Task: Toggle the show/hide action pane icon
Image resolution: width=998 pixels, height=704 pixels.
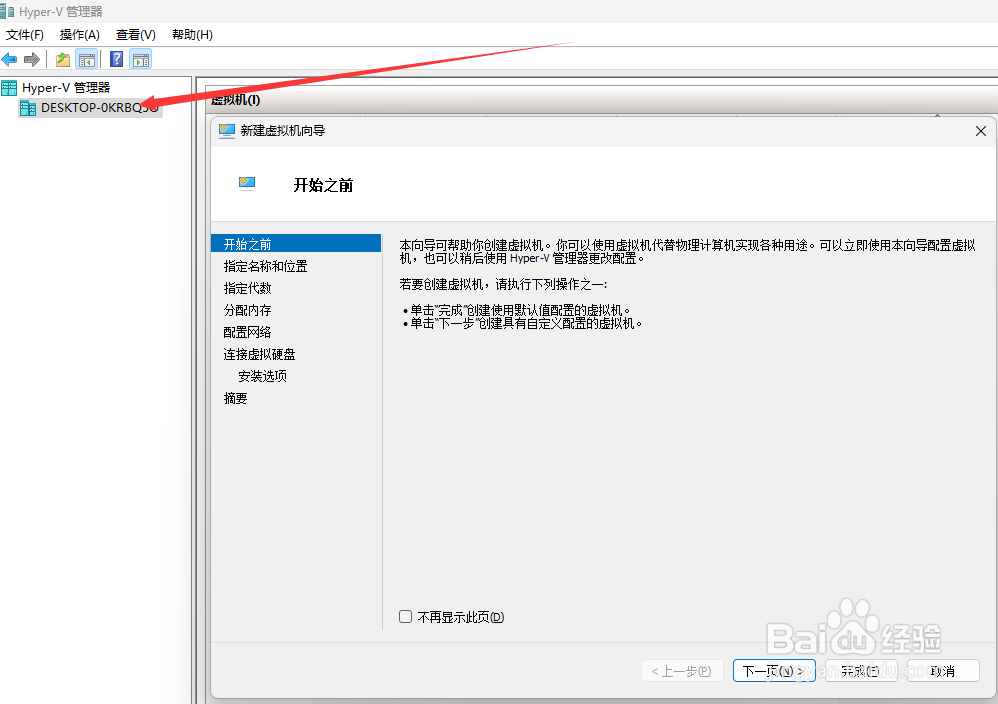Action: [141, 60]
